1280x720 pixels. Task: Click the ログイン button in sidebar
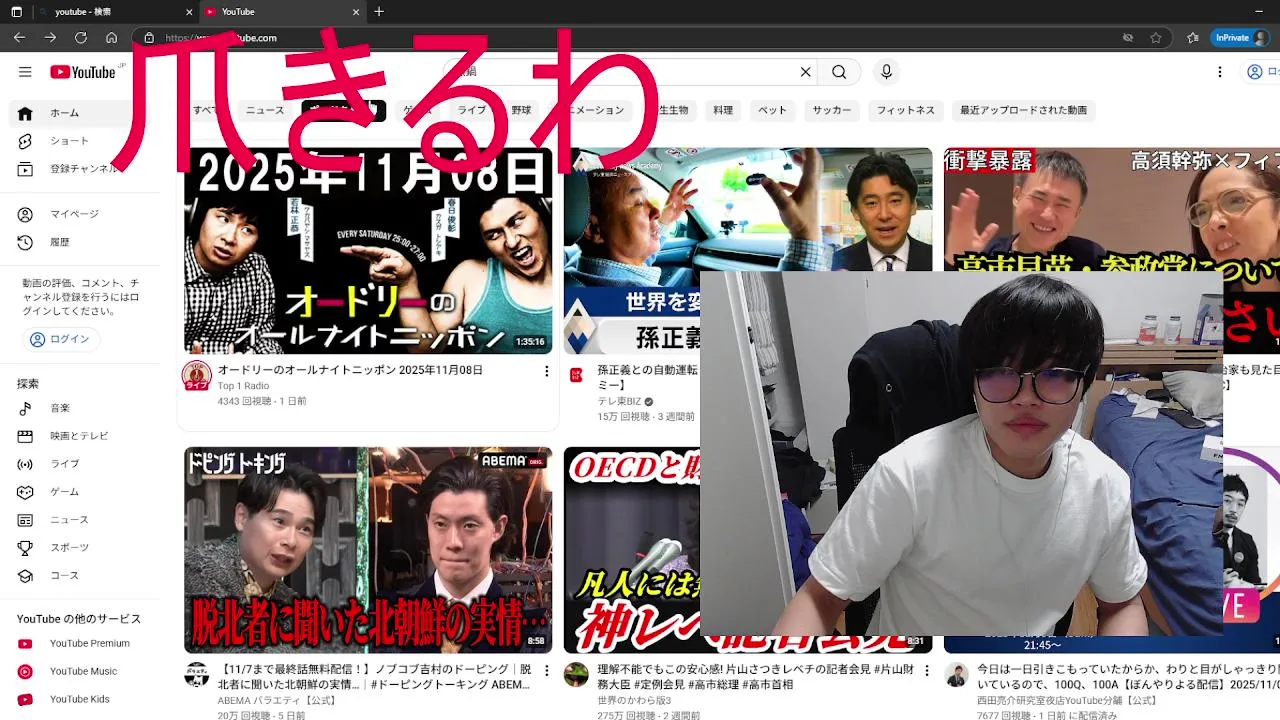tap(60, 339)
